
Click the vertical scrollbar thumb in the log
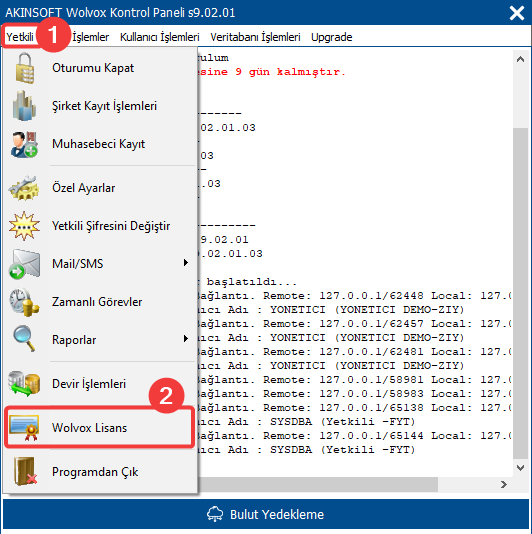pos(520,293)
